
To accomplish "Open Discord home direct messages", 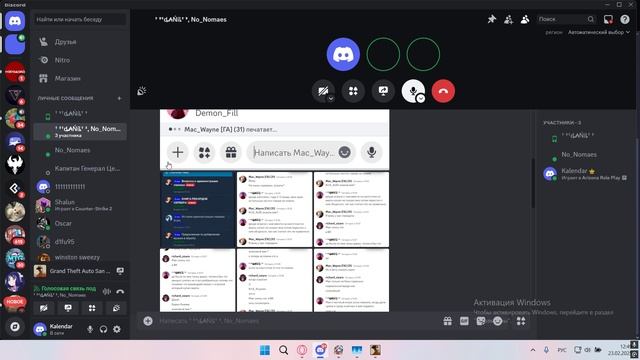I will (x=15, y=21).
